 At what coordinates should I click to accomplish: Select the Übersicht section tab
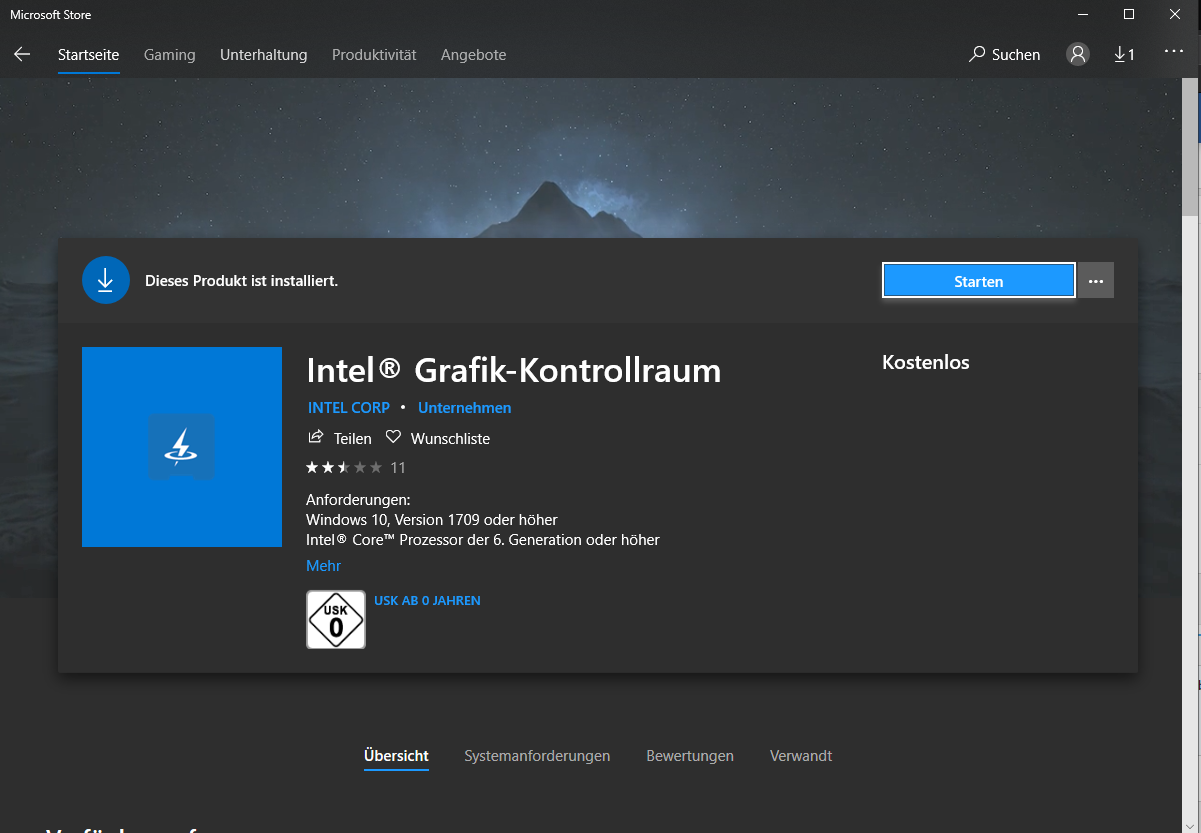tap(396, 756)
